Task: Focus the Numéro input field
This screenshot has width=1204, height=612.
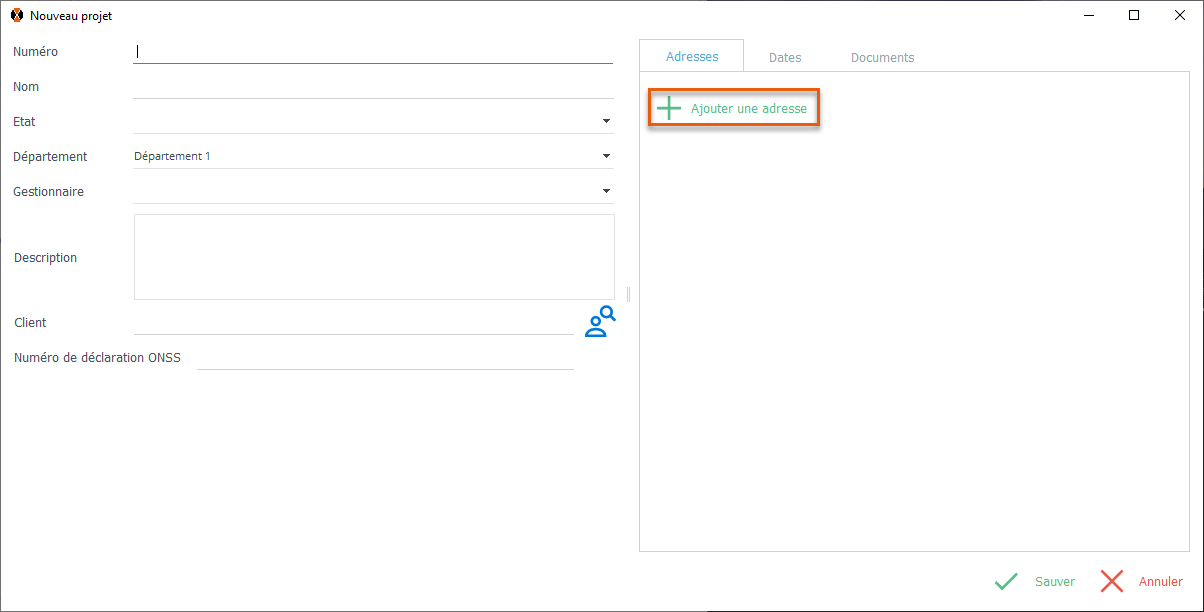Action: (372, 52)
